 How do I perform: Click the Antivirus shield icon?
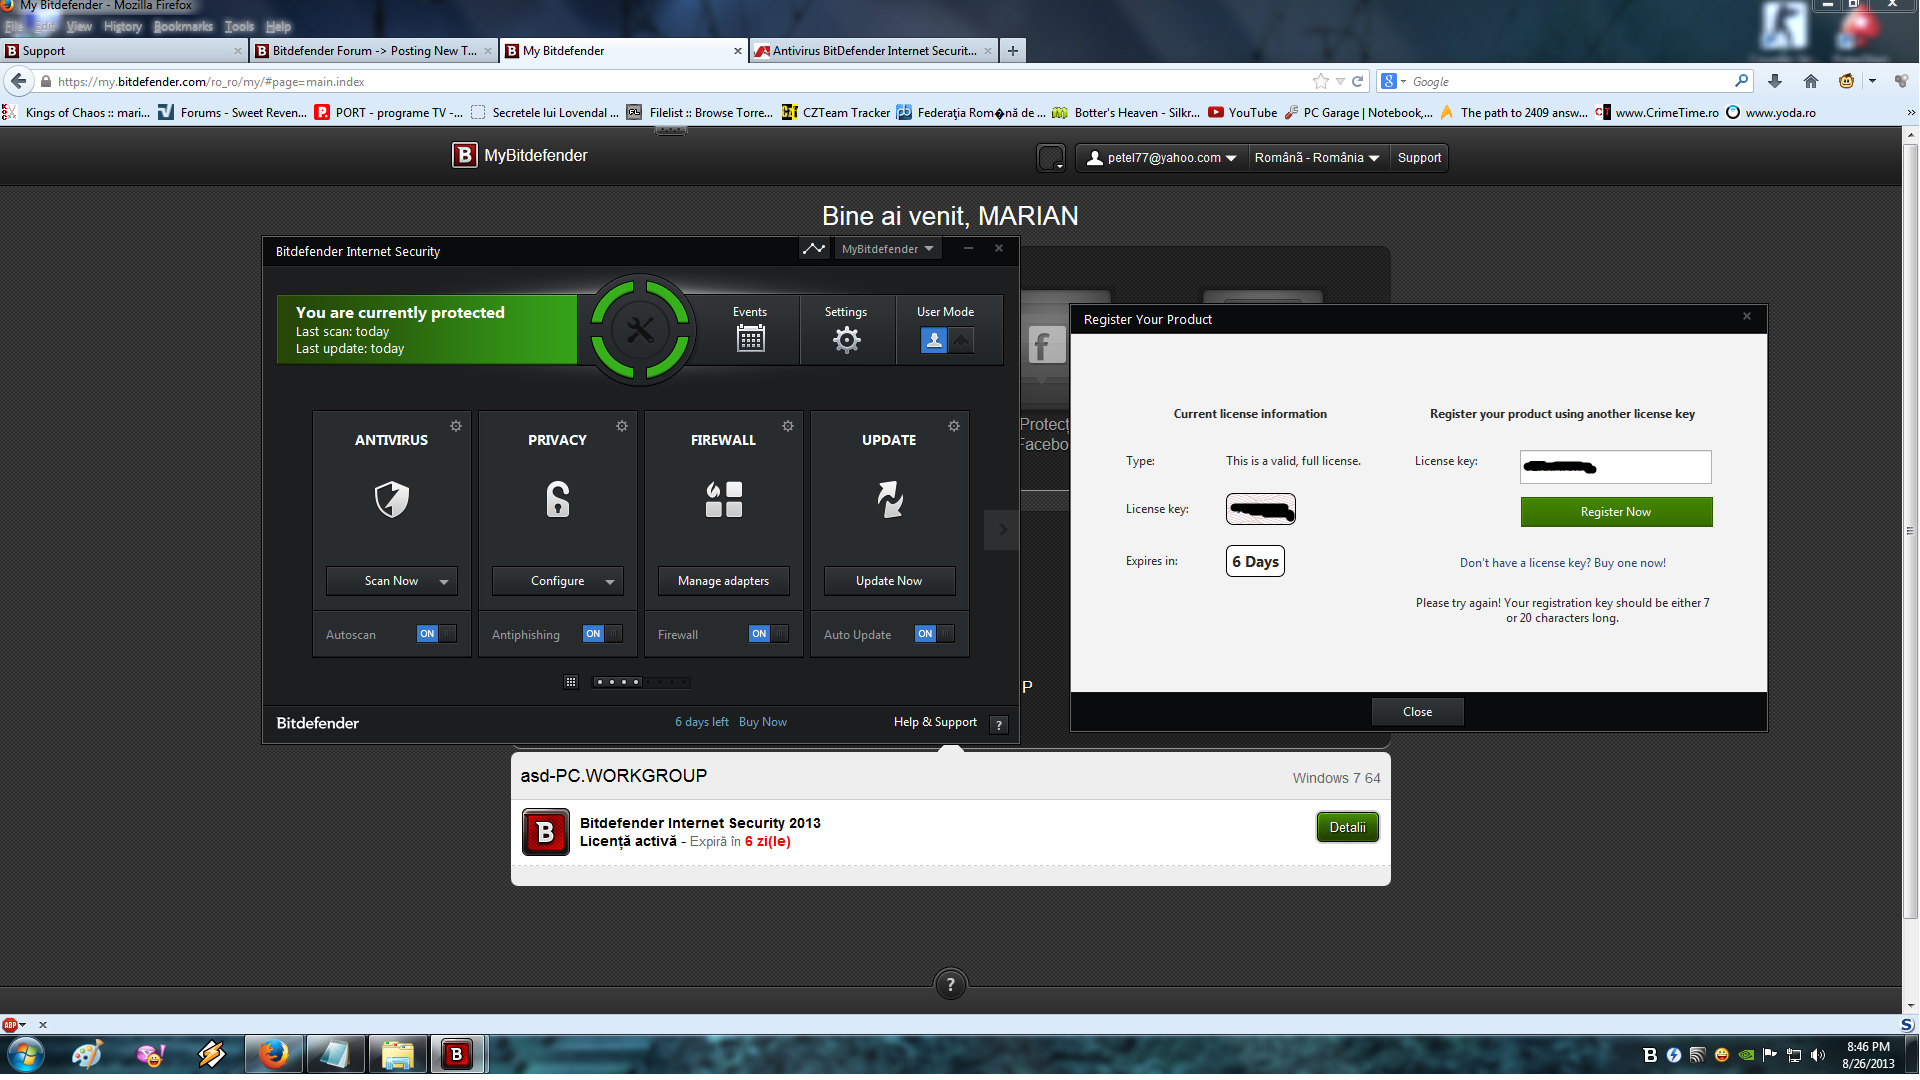(x=392, y=498)
